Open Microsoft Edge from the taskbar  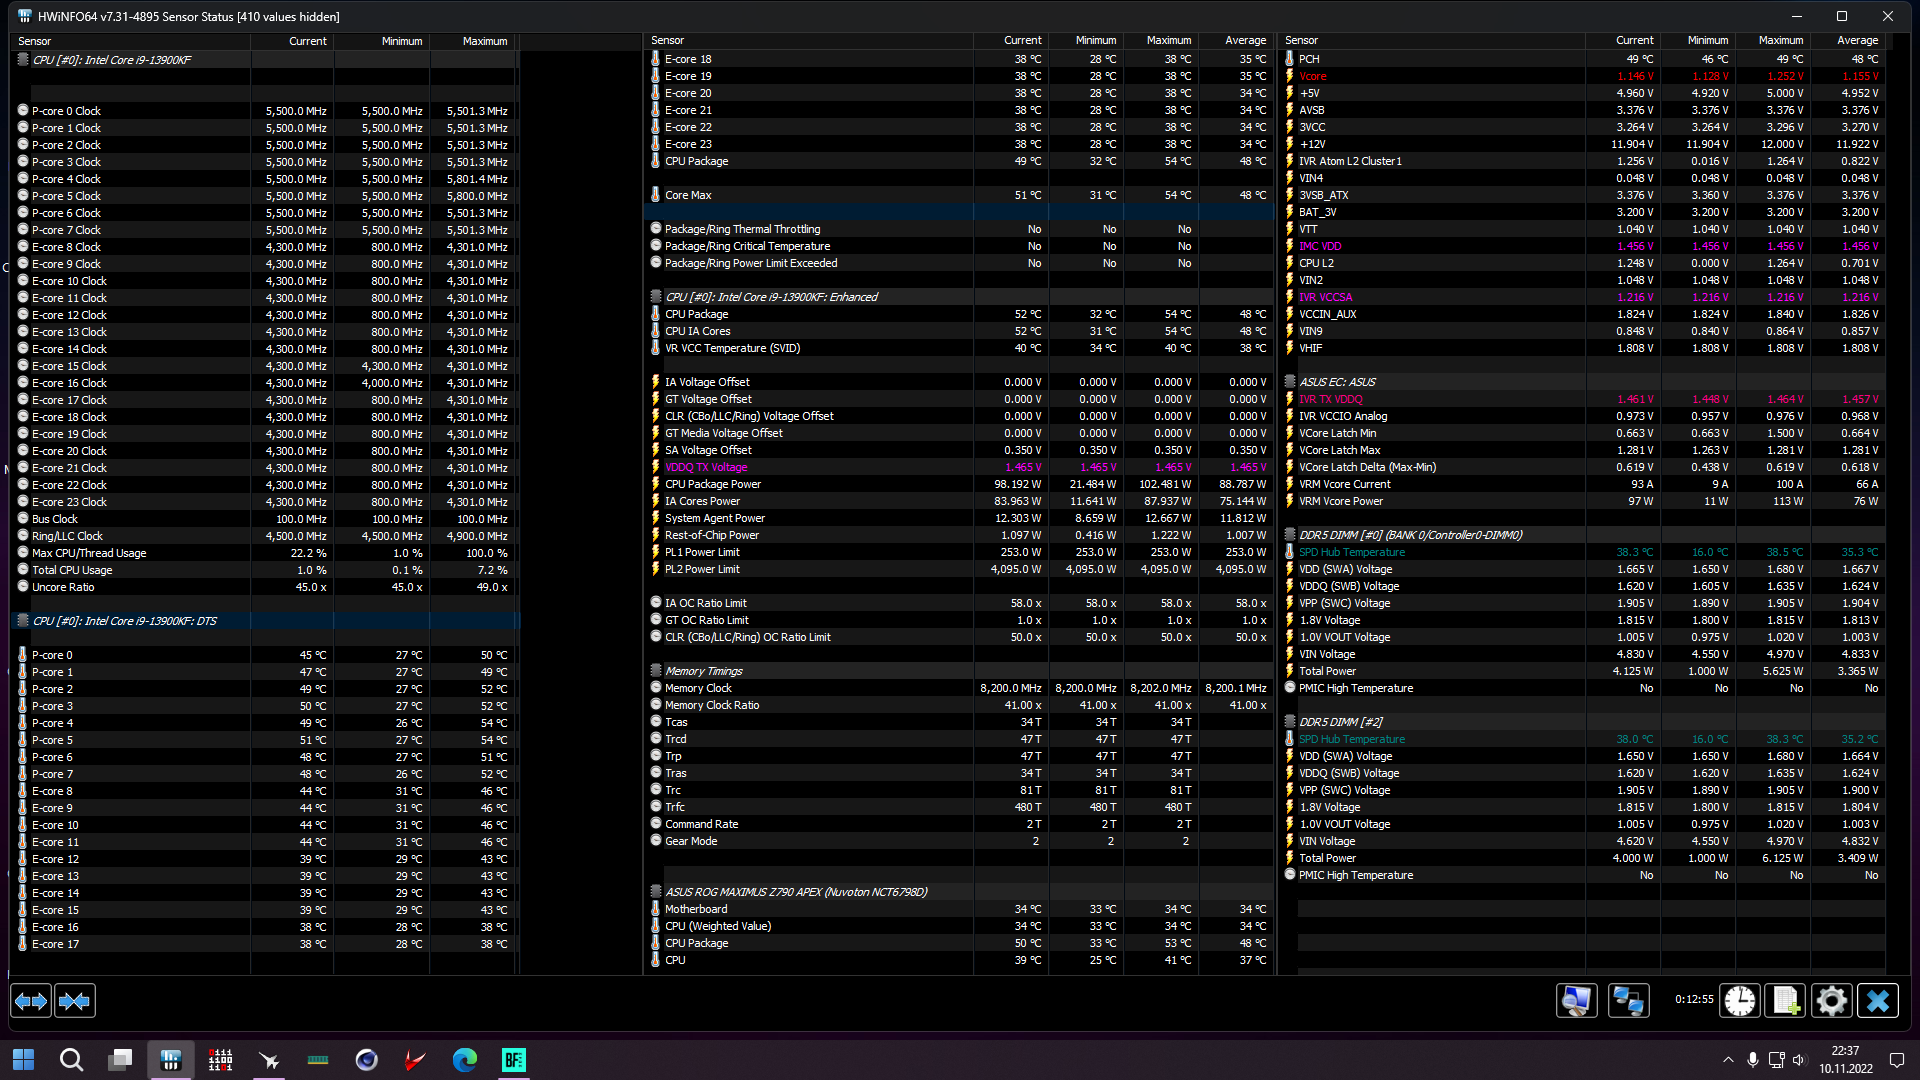pos(465,1060)
